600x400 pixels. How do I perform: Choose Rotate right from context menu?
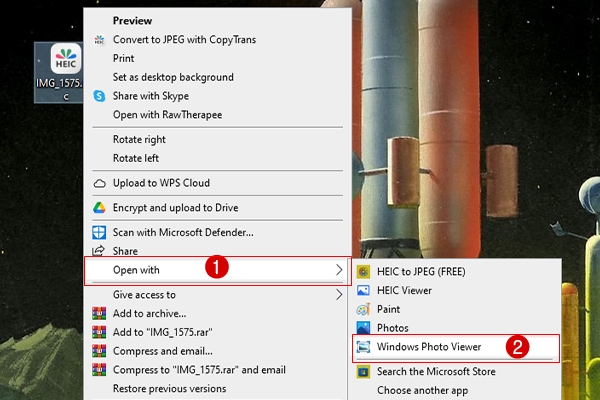tap(140, 139)
